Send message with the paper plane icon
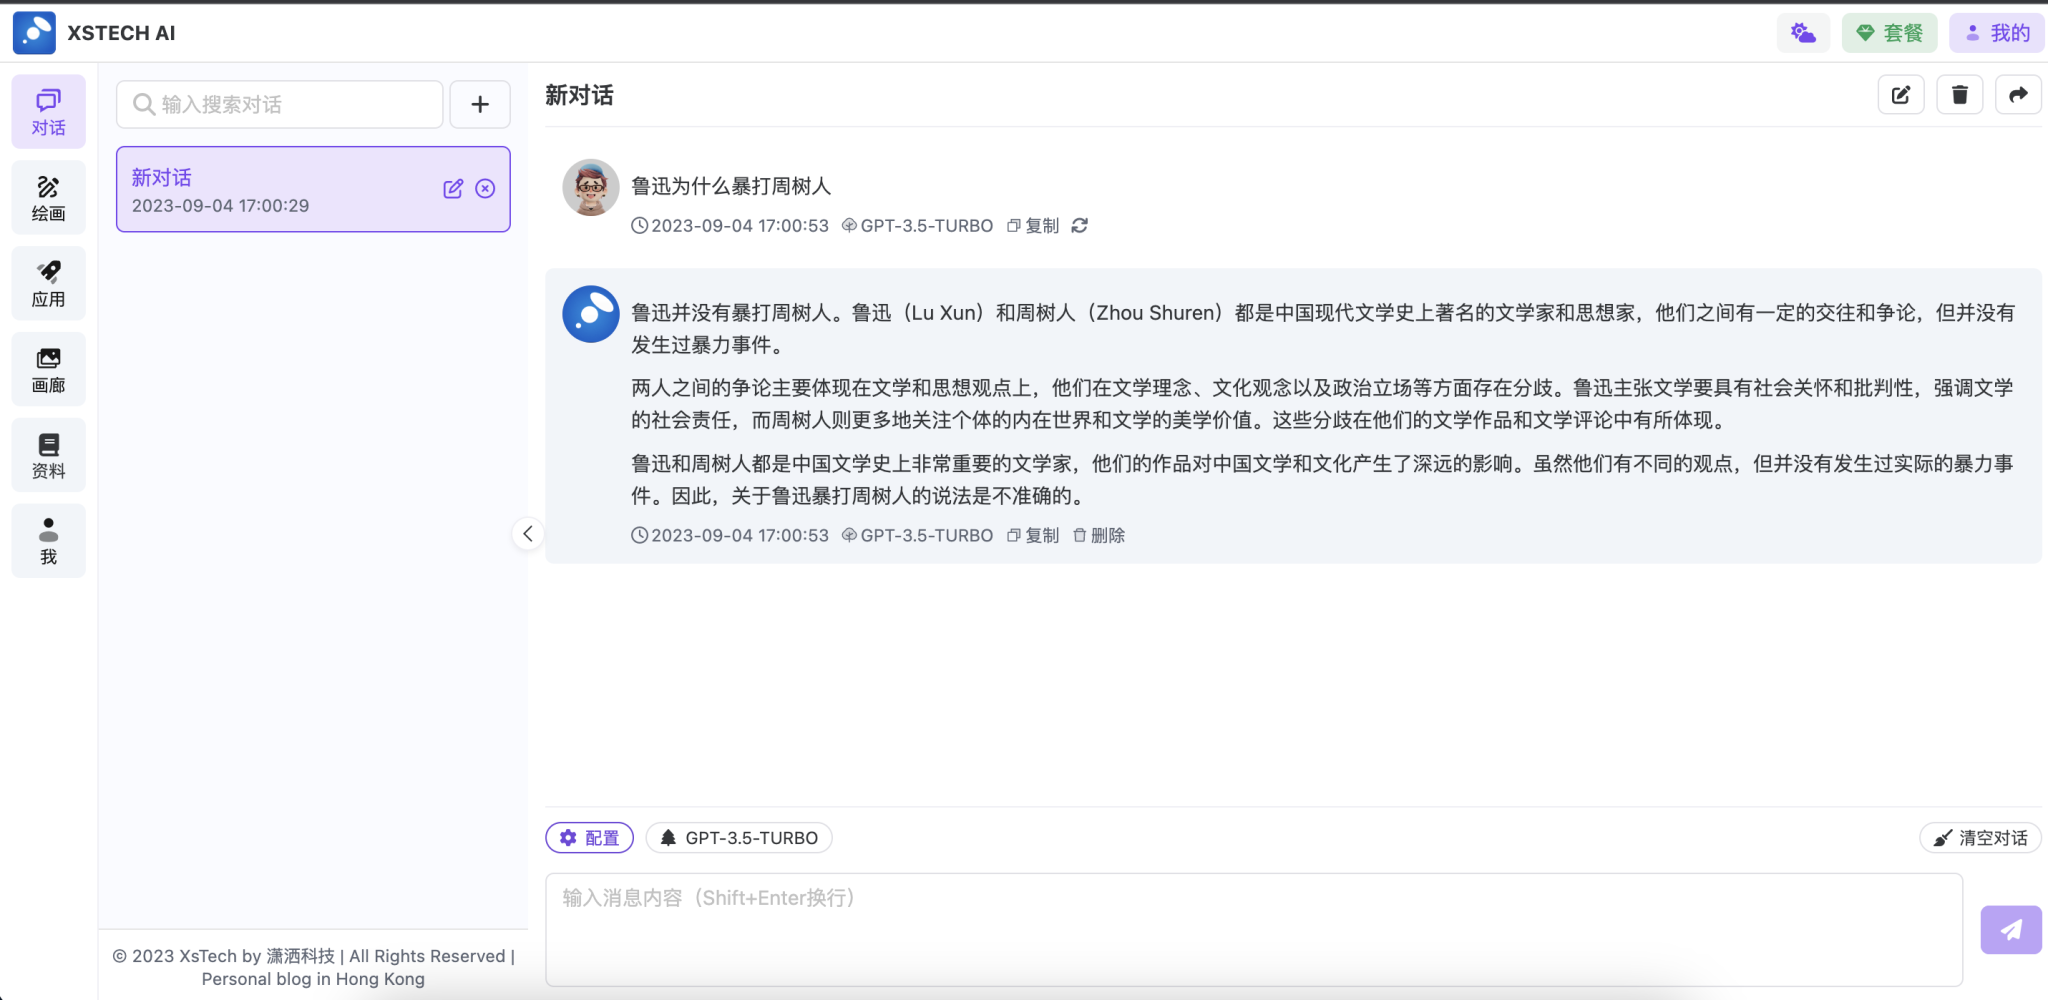 click(x=2011, y=929)
